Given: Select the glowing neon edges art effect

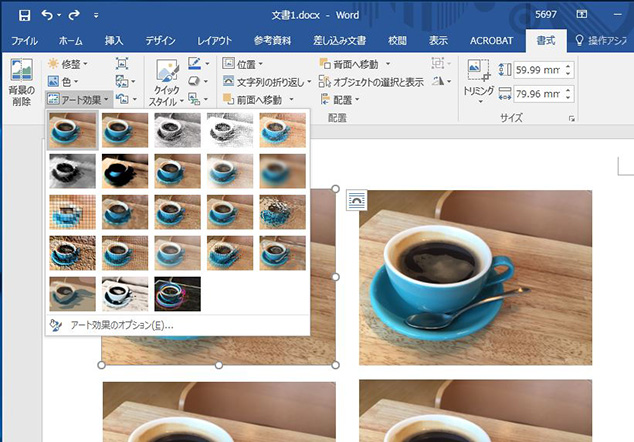Looking at the screenshot, I should point(178,293).
